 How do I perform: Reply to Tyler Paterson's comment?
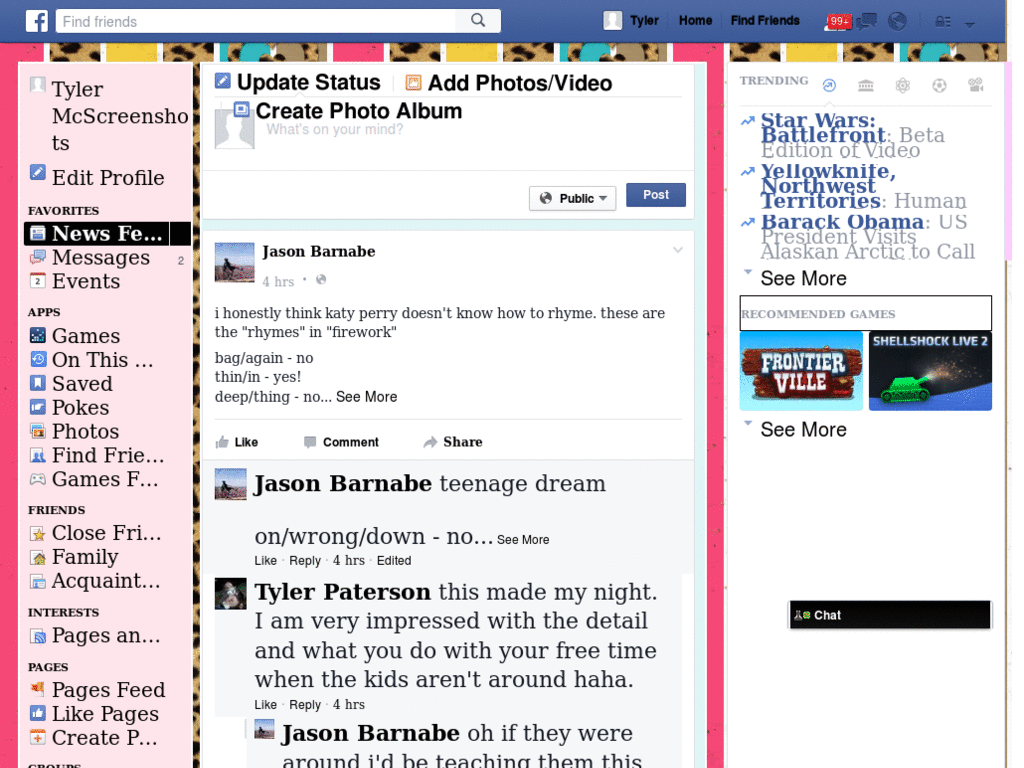[x=305, y=705]
